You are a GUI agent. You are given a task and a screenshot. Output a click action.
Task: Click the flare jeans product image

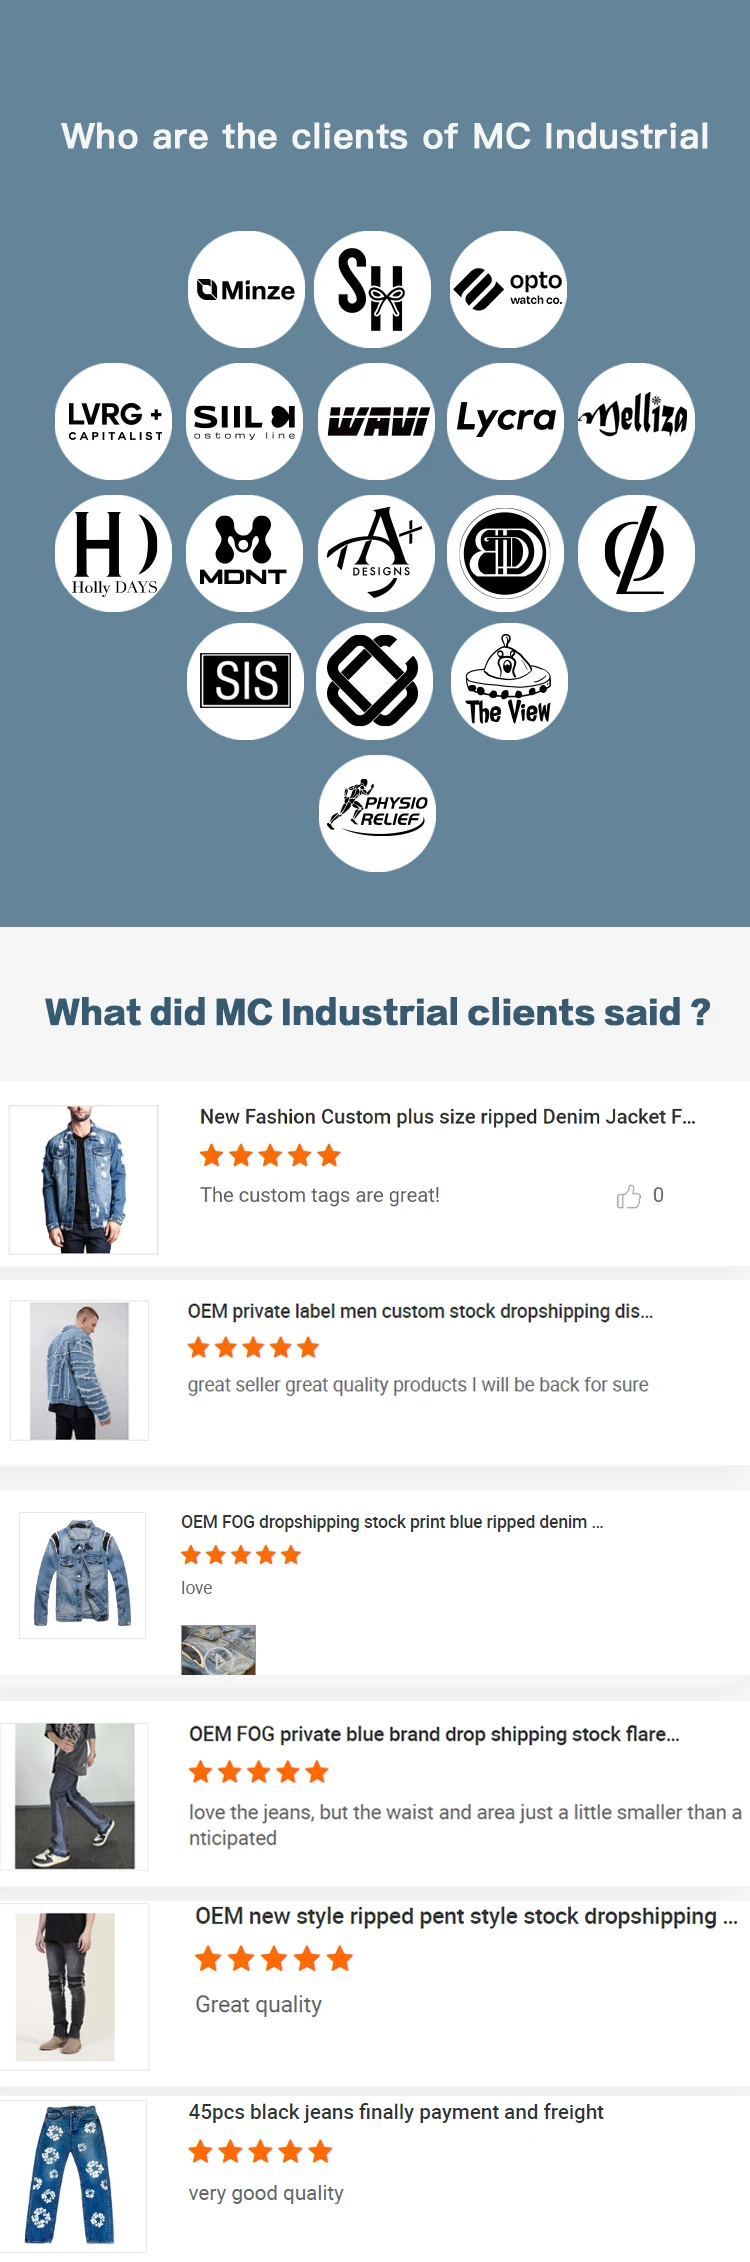[74, 1796]
